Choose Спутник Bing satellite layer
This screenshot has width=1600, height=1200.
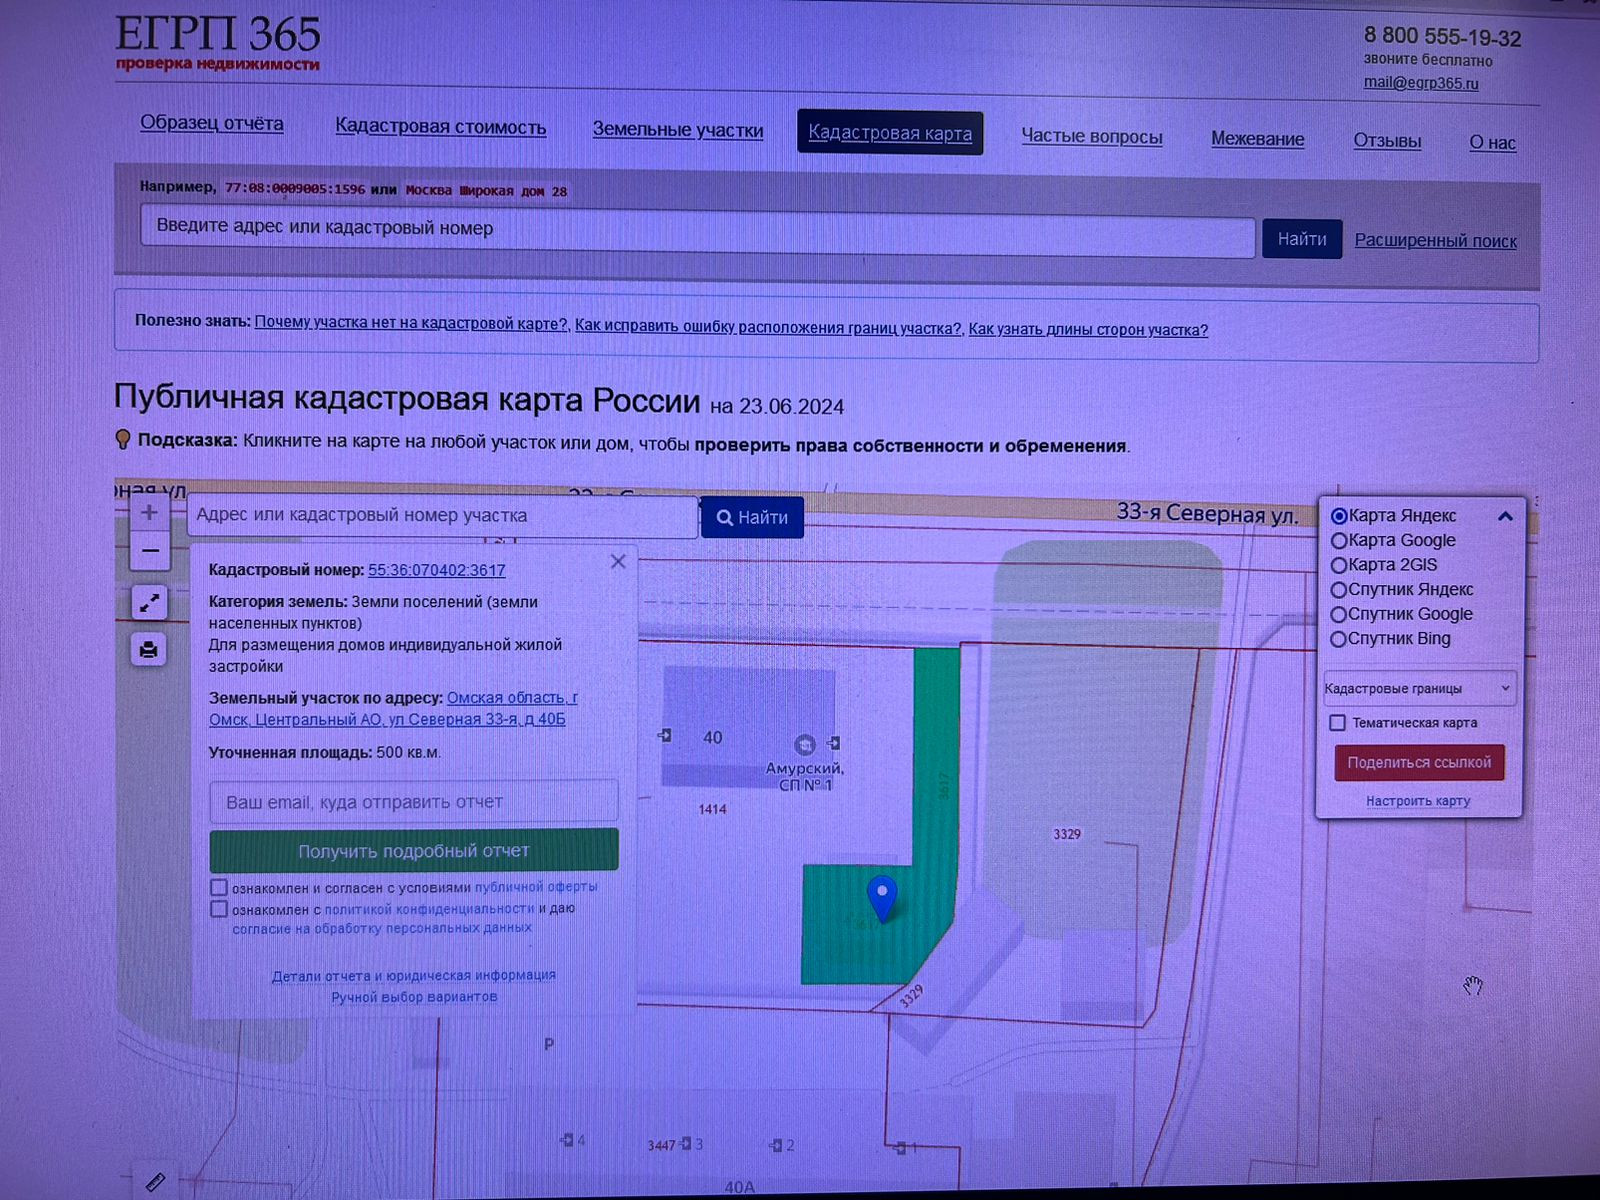pyautogui.click(x=1339, y=639)
